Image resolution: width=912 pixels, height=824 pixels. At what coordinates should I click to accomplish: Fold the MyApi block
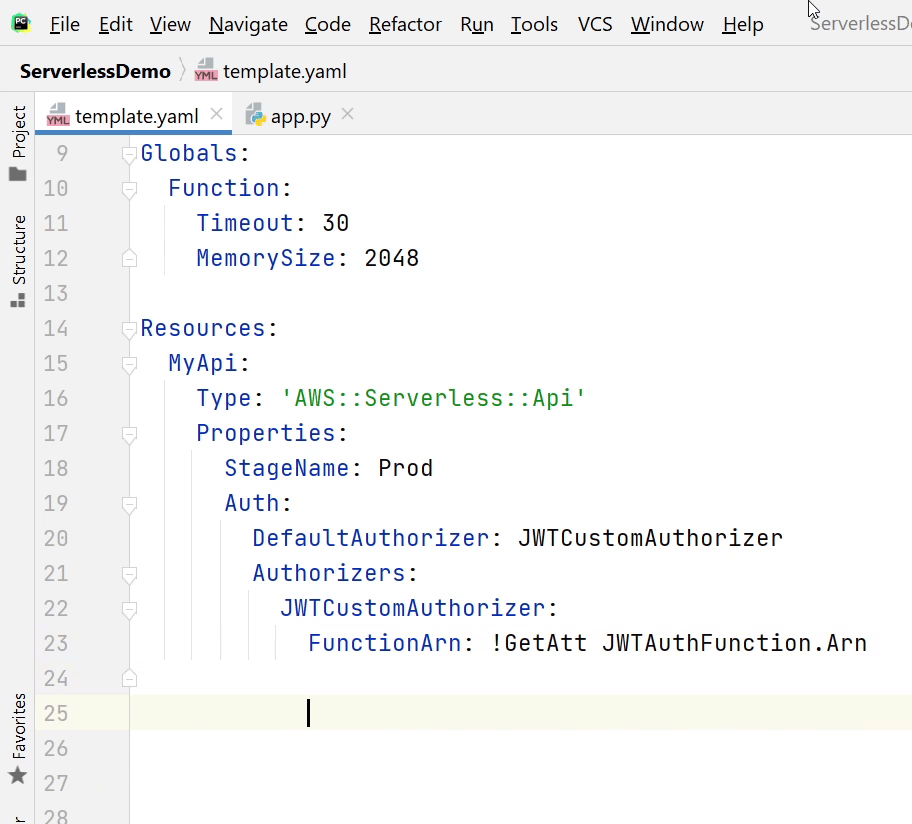[129, 364]
